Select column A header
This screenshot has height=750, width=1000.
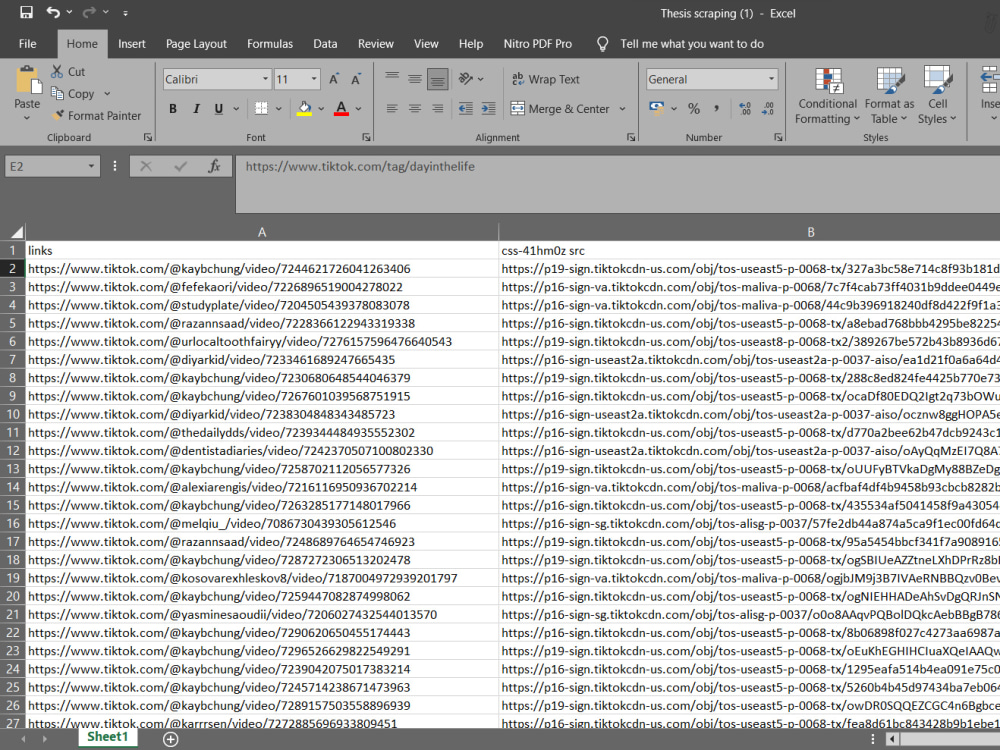pyautogui.click(x=261, y=232)
